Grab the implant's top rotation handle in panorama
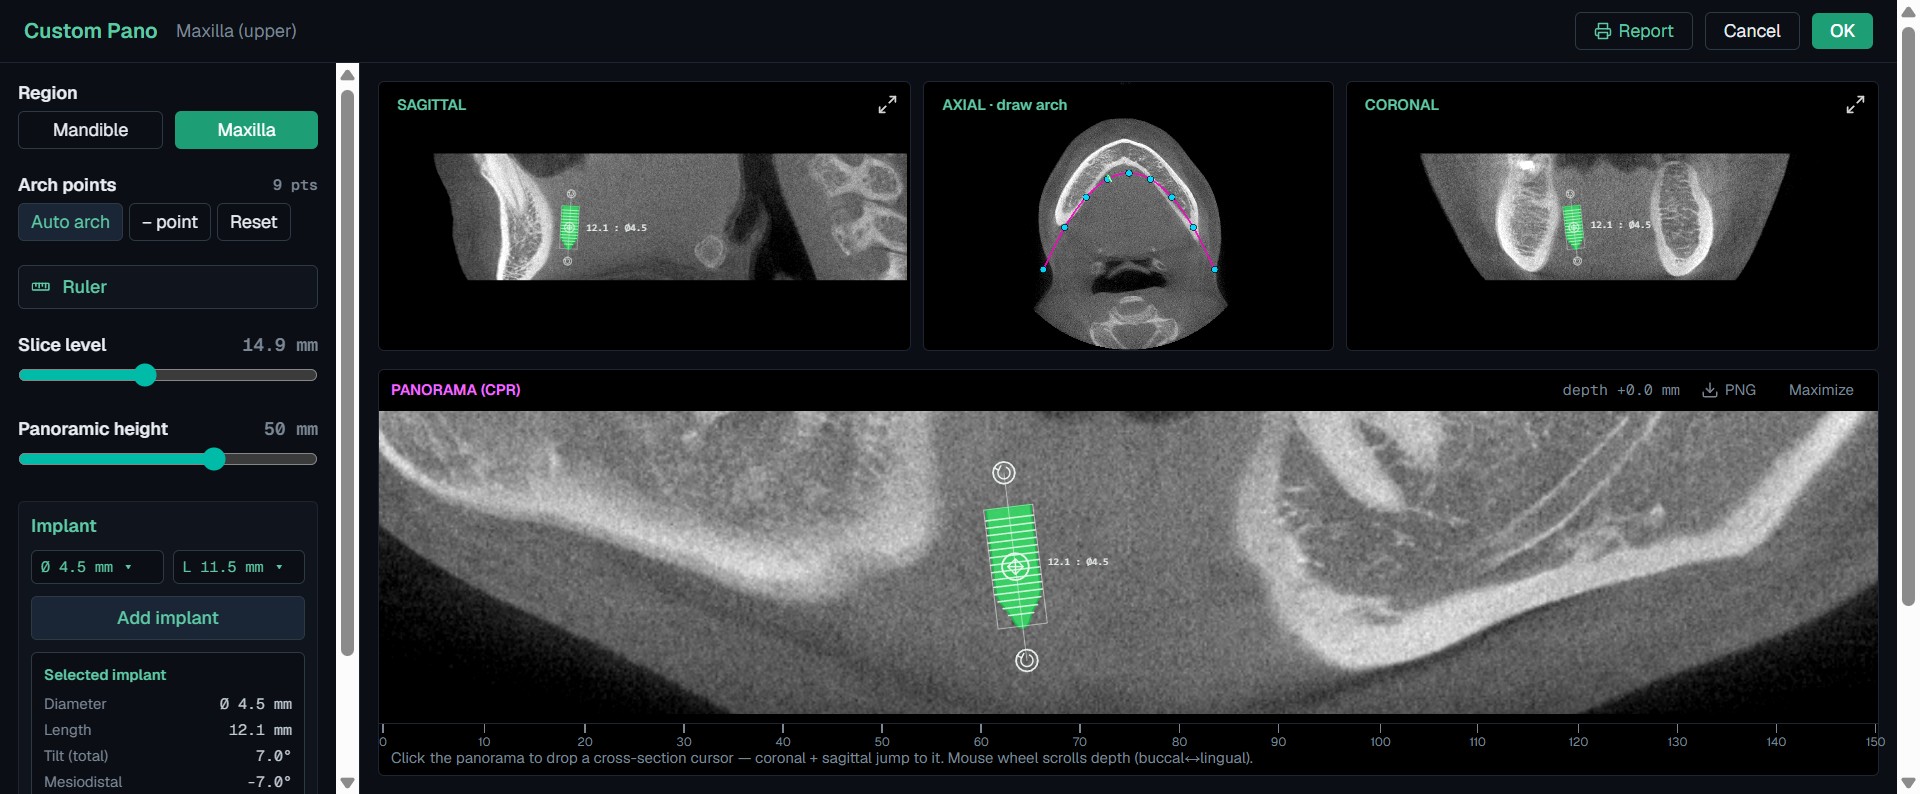The height and width of the screenshot is (794, 1920). 1003,472
